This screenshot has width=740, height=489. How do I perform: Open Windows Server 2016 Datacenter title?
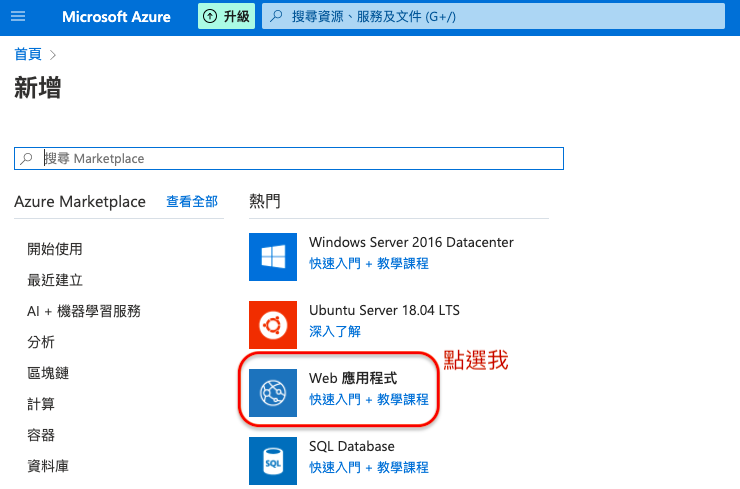pos(411,242)
